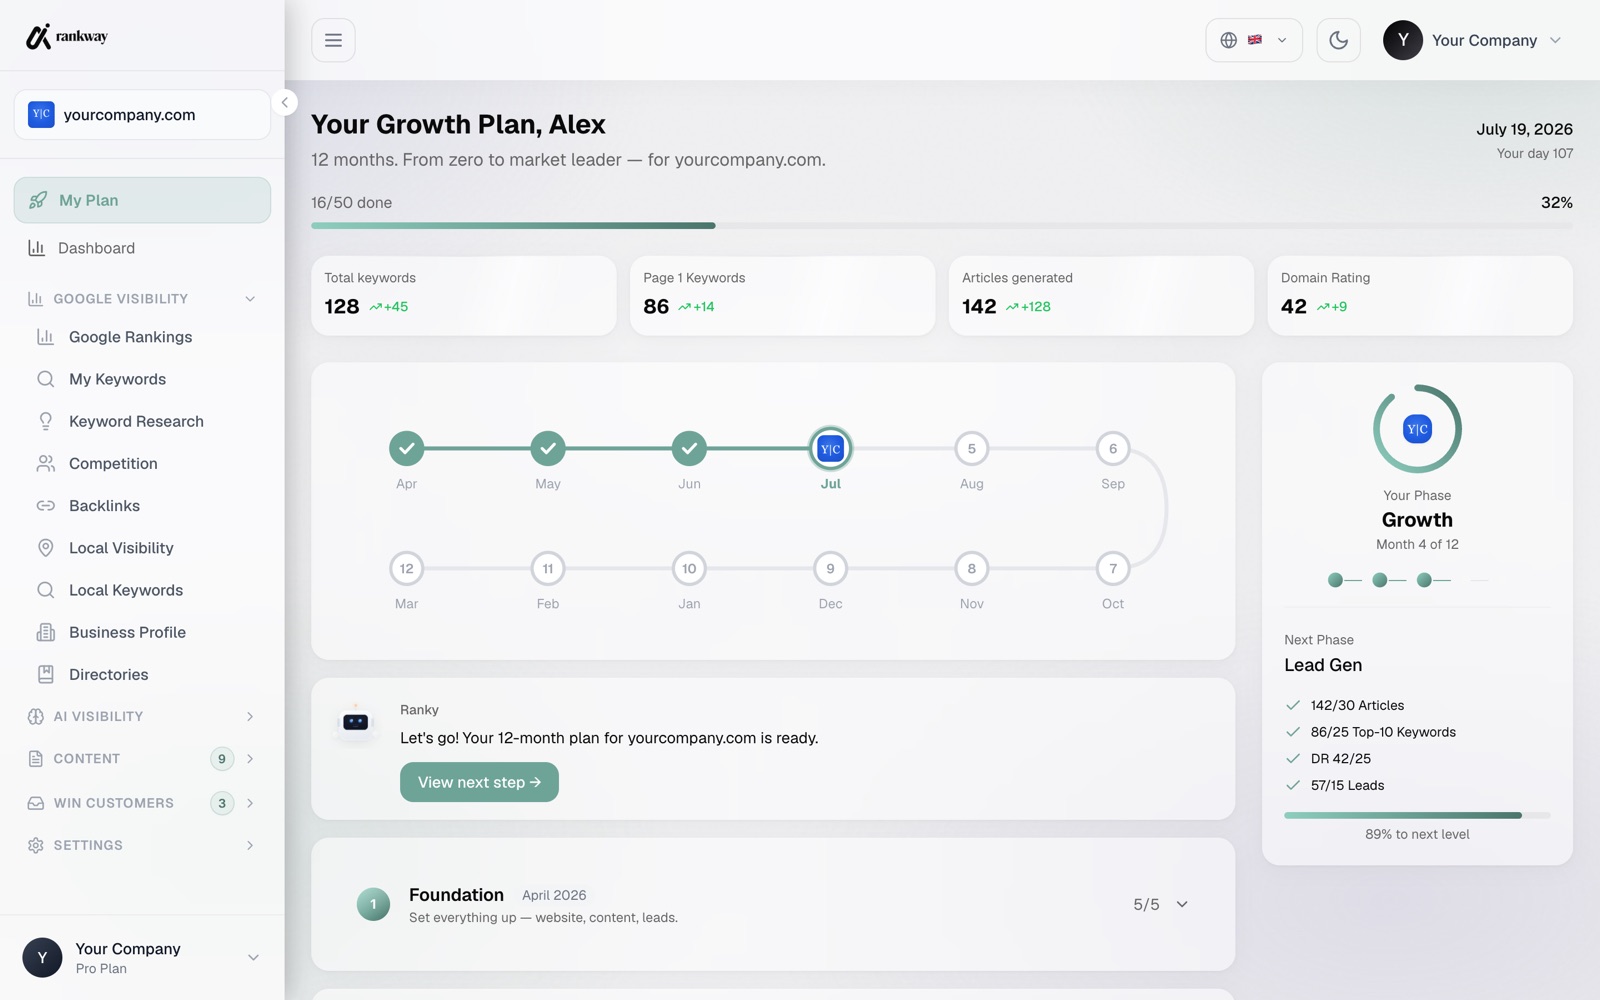Open the Competition page

pos(142,463)
